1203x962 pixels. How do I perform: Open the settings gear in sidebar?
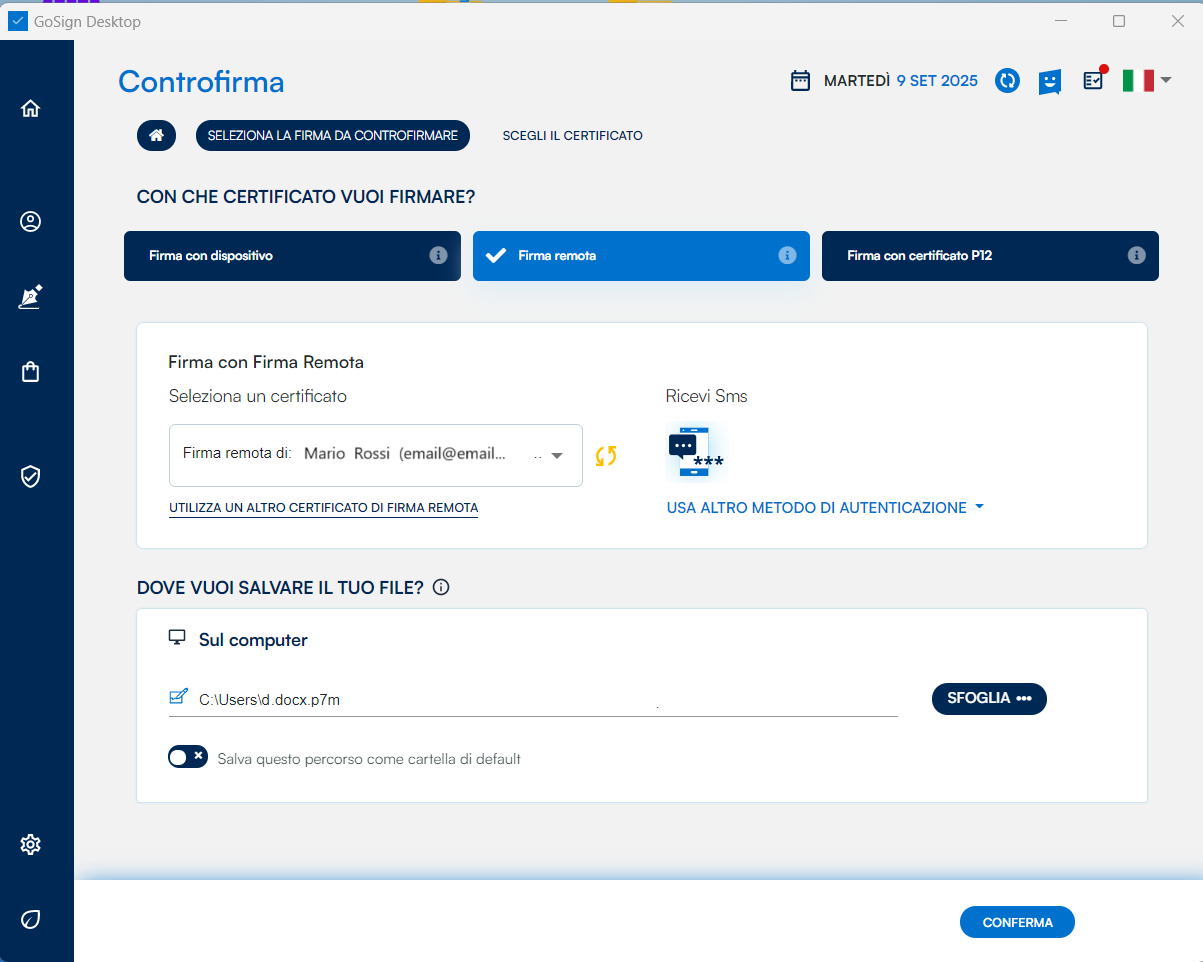pyautogui.click(x=30, y=845)
